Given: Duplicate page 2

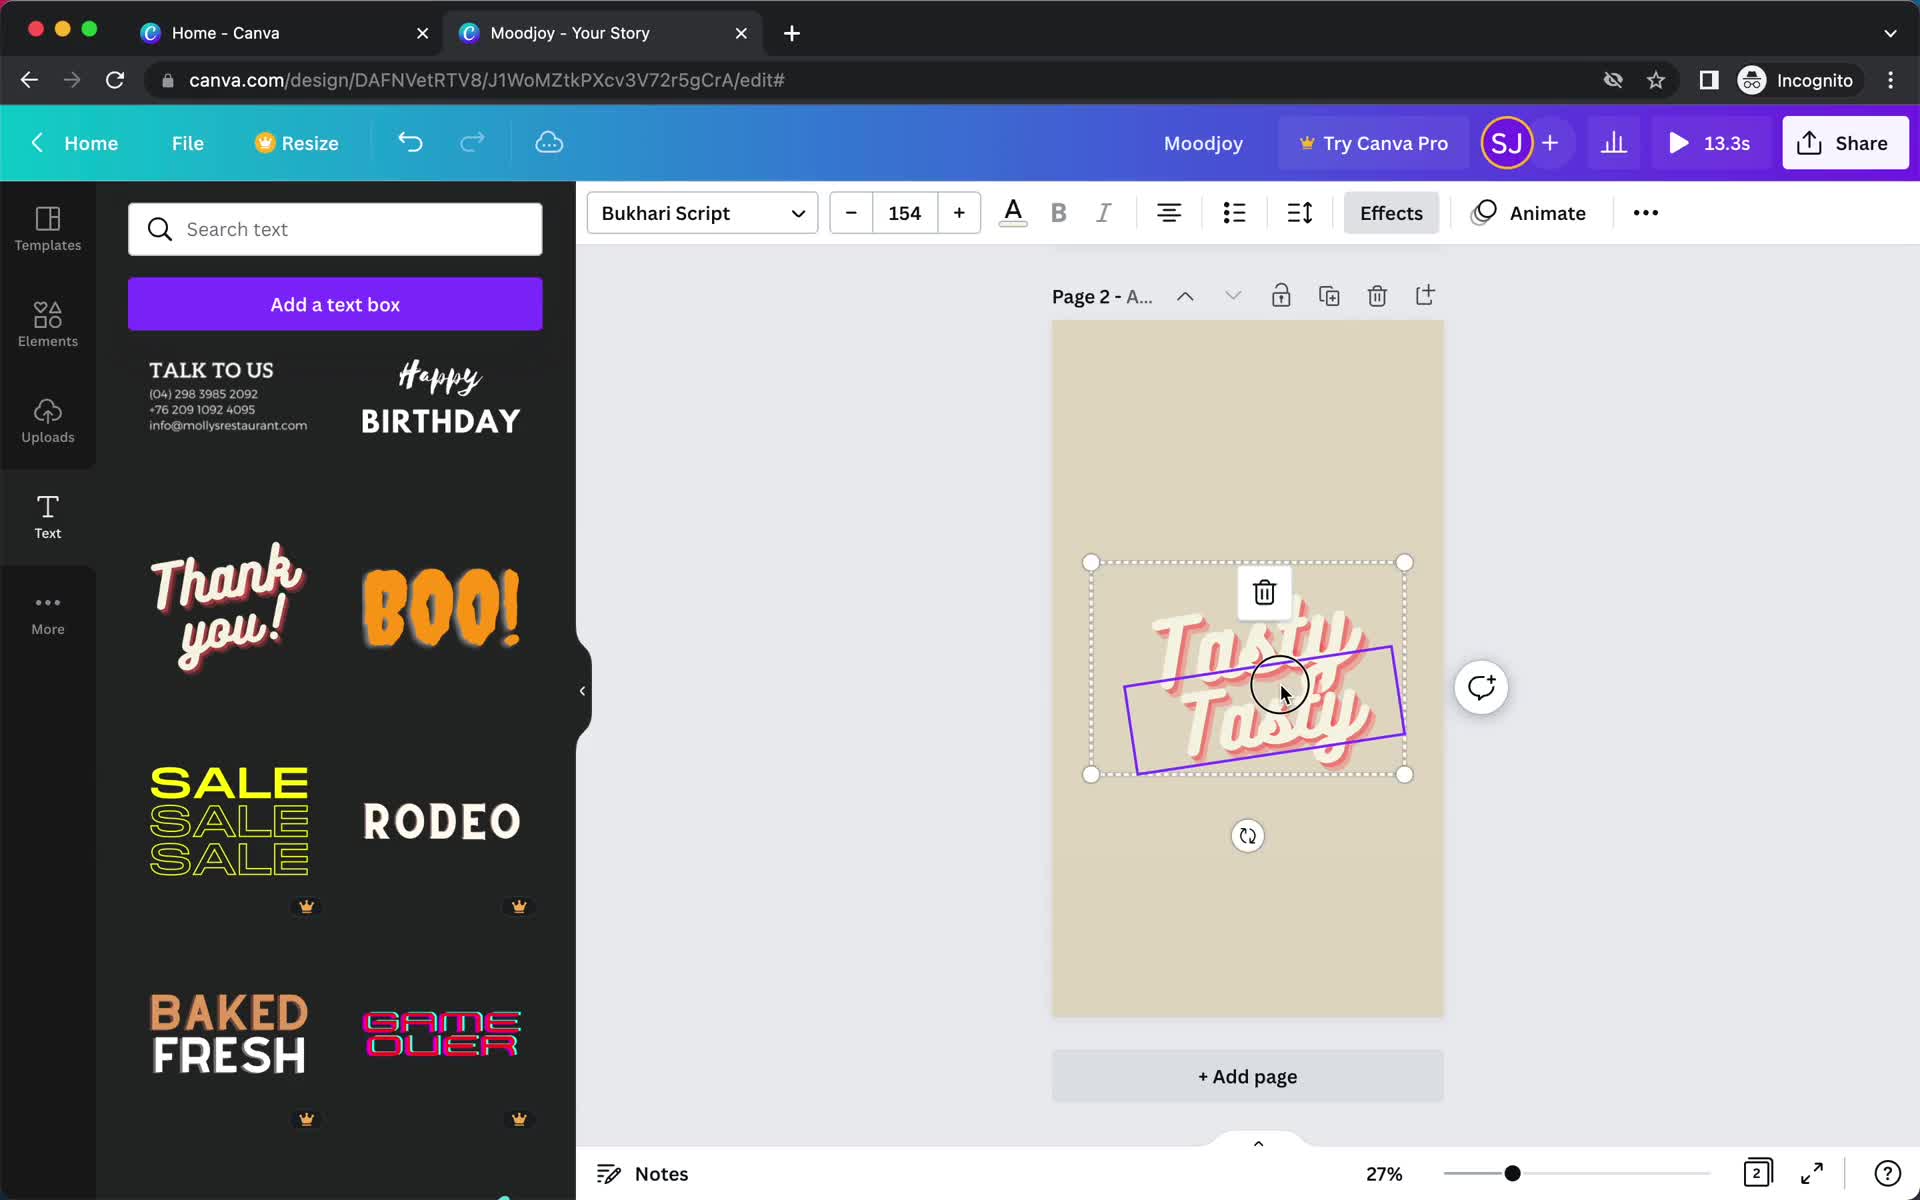Looking at the screenshot, I should (x=1329, y=296).
